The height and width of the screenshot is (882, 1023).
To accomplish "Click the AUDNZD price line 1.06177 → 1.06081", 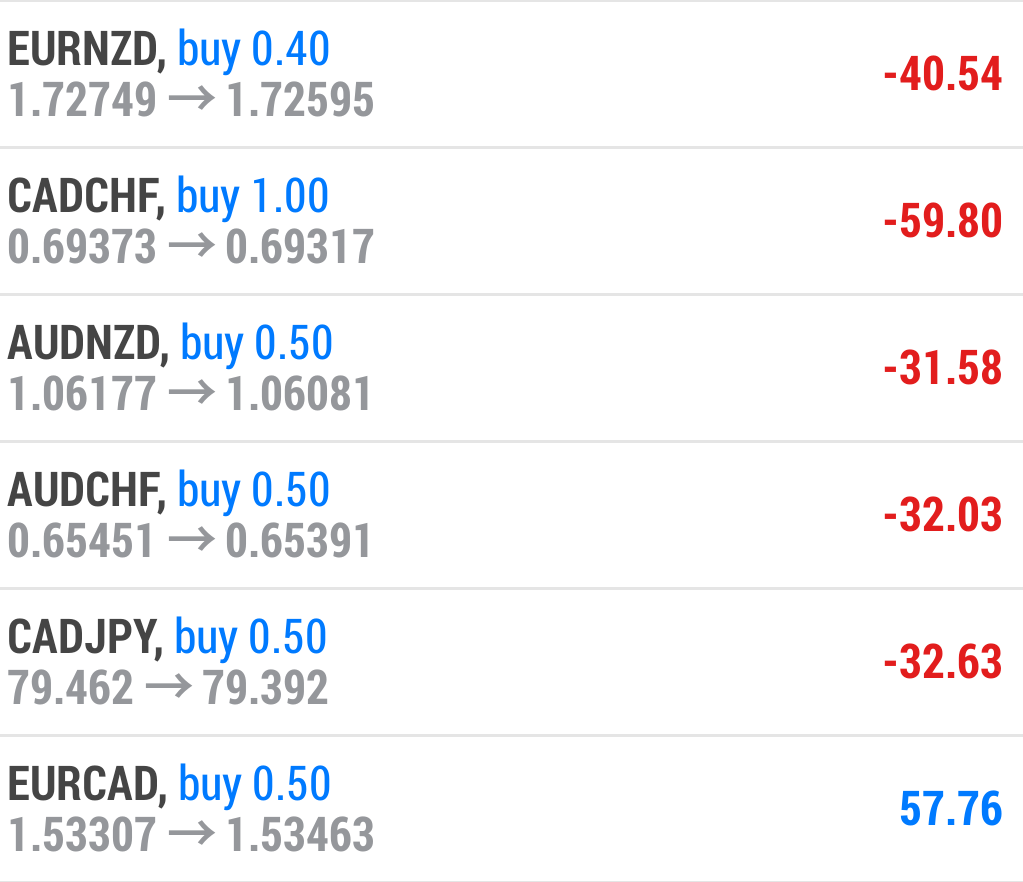I will (191, 394).
